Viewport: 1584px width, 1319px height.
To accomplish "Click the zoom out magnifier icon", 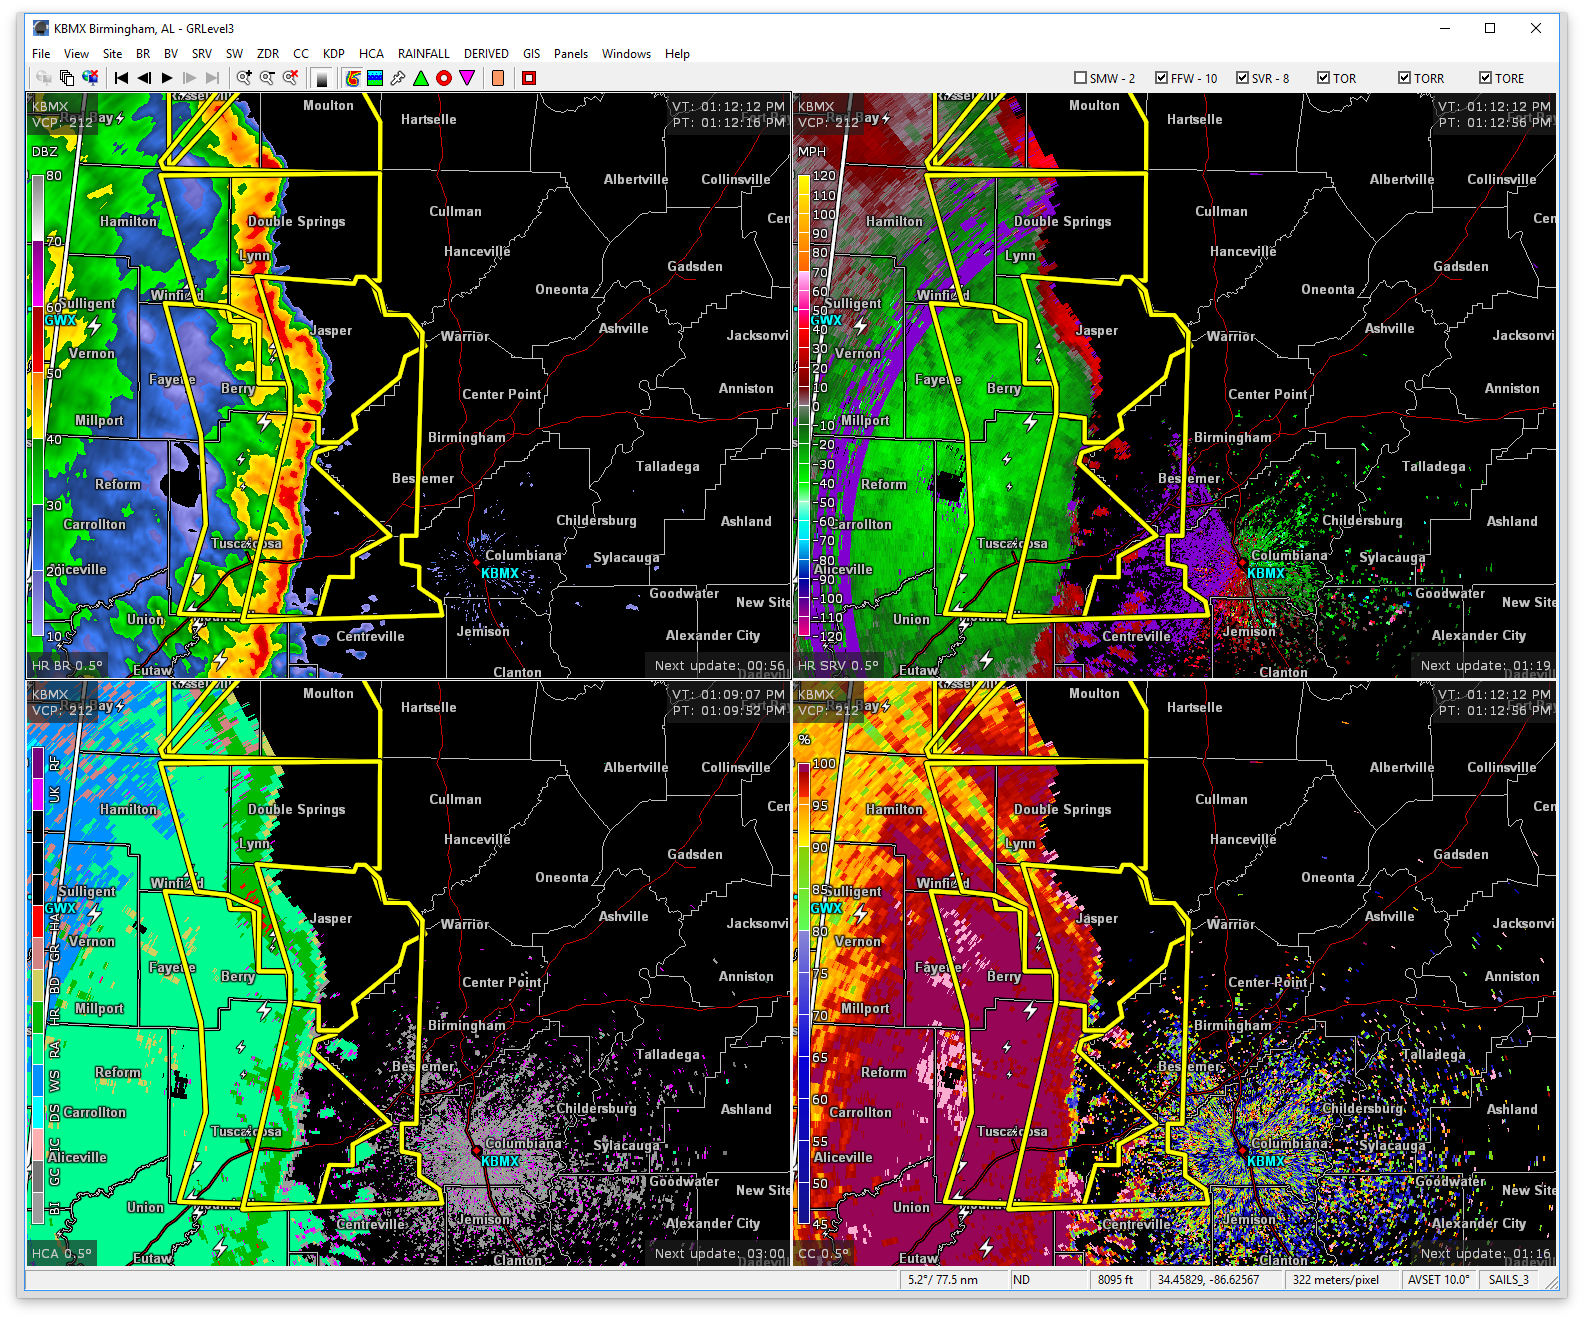I will click(267, 78).
